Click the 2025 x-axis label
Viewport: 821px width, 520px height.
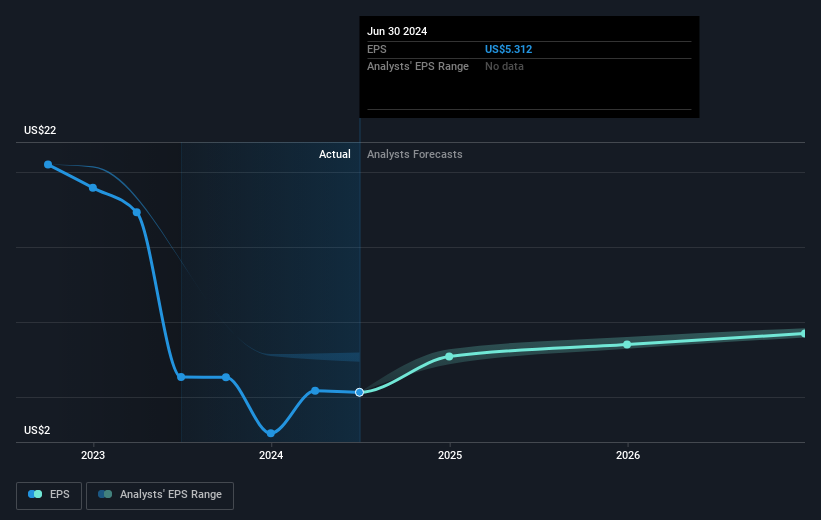(450, 455)
